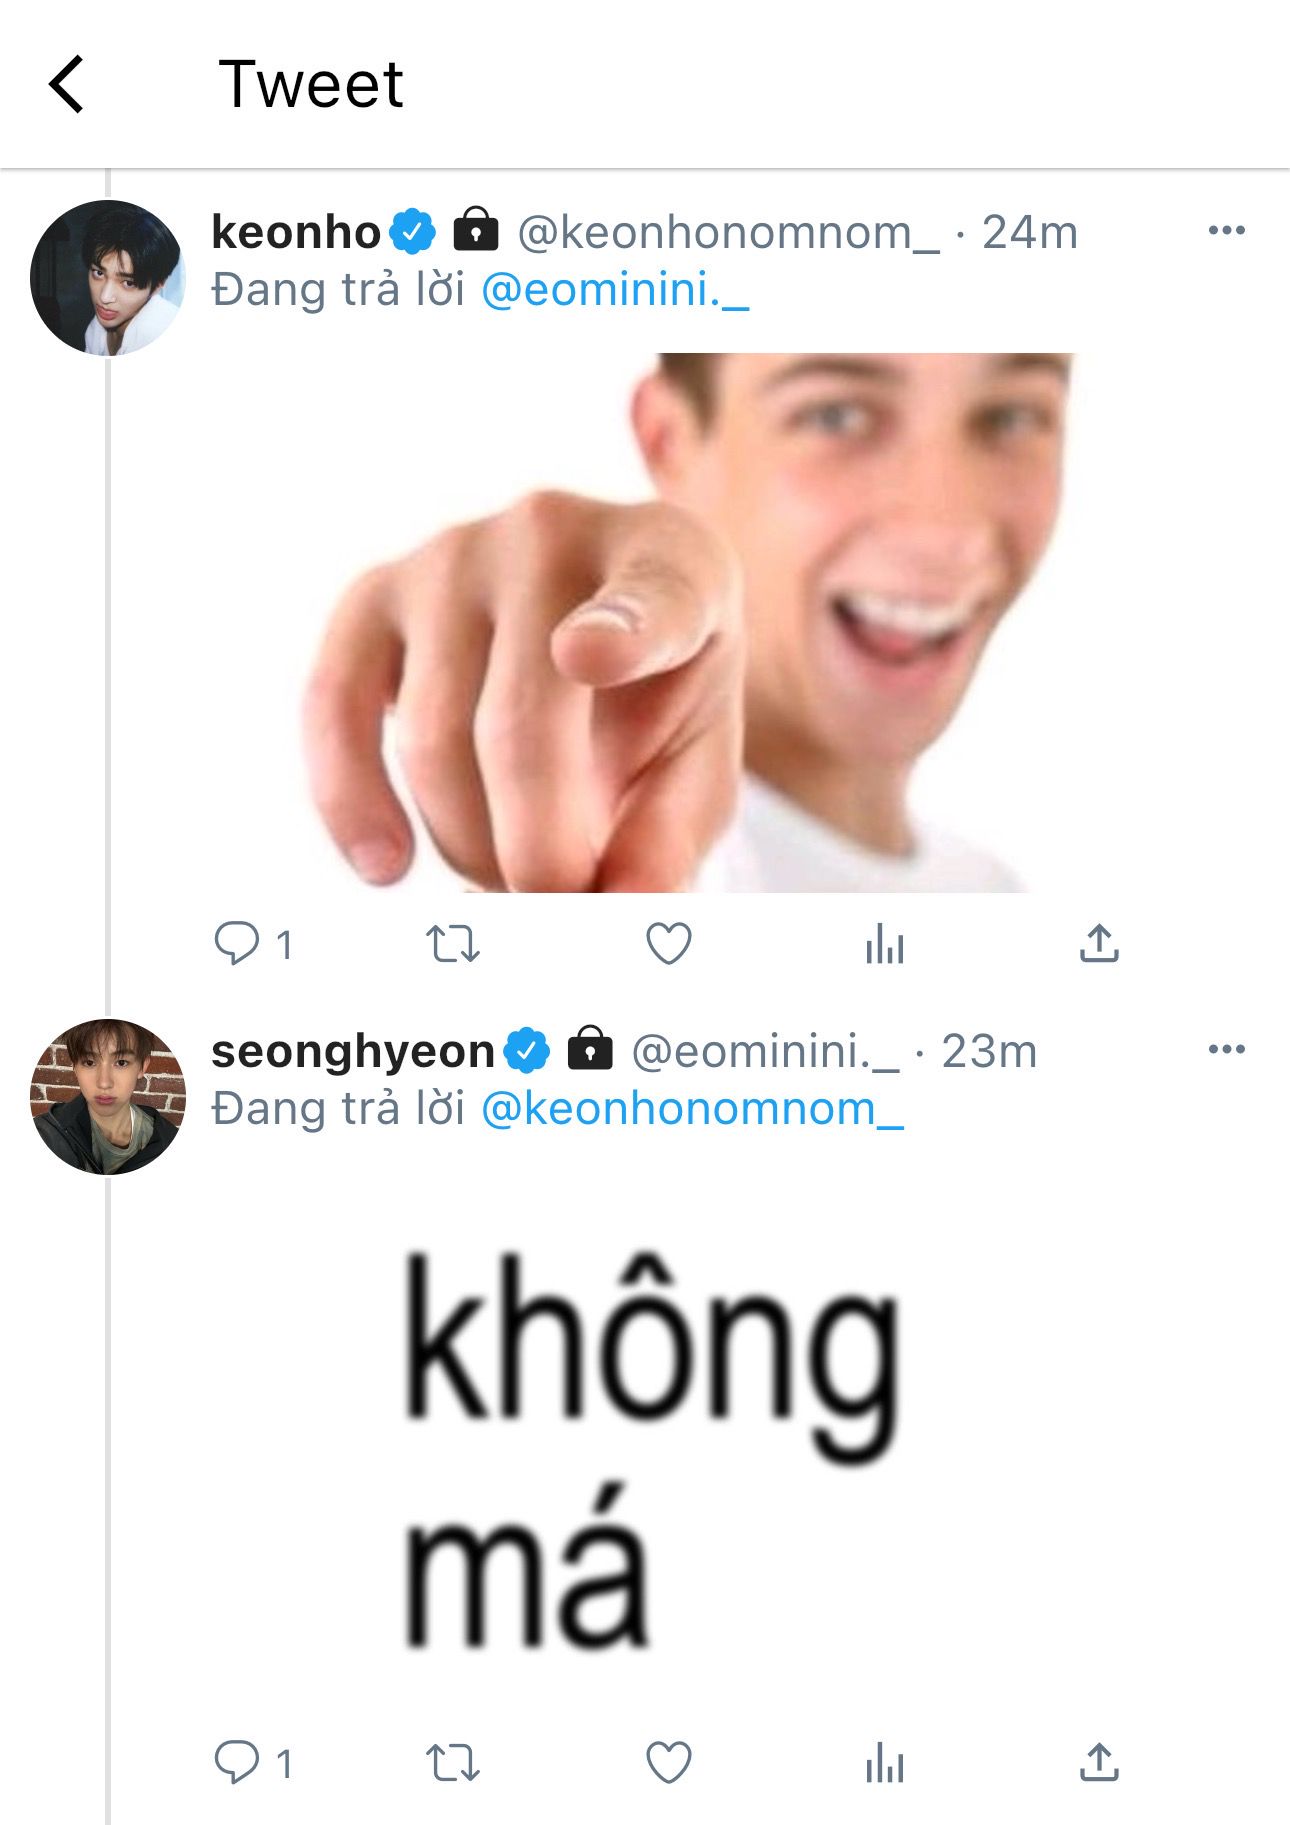Open the @eominini._ mention link

click(x=615, y=291)
